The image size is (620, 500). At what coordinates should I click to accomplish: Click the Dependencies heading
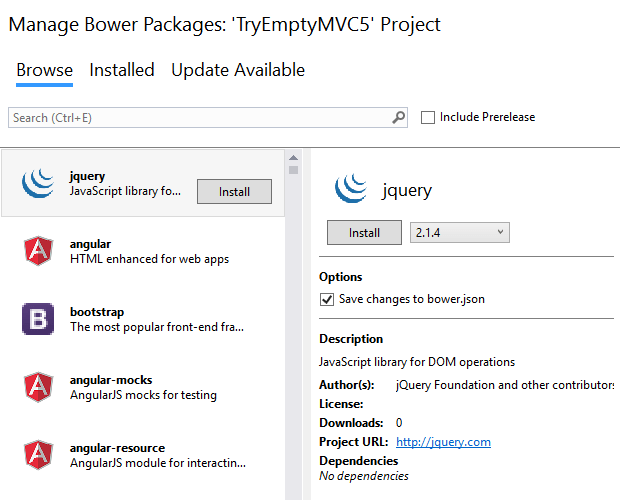click(x=358, y=461)
